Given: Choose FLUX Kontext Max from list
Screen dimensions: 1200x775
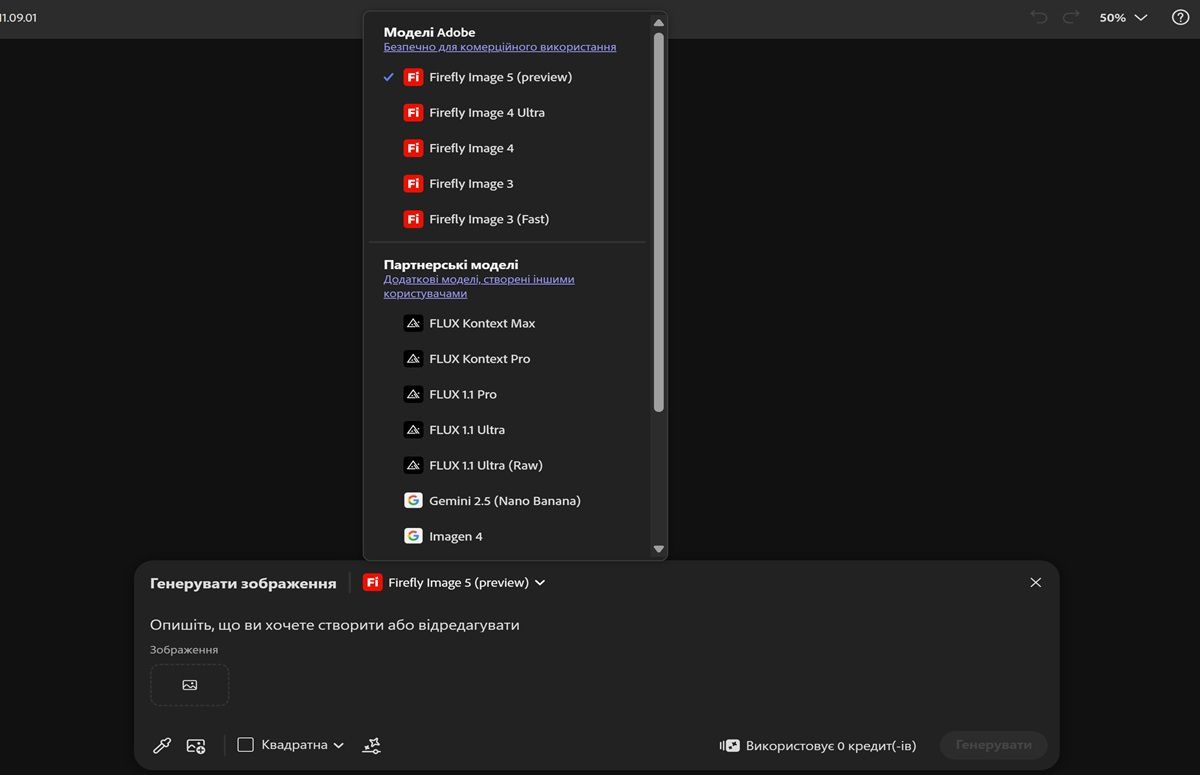Looking at the screenshot, I should point(481,324).
